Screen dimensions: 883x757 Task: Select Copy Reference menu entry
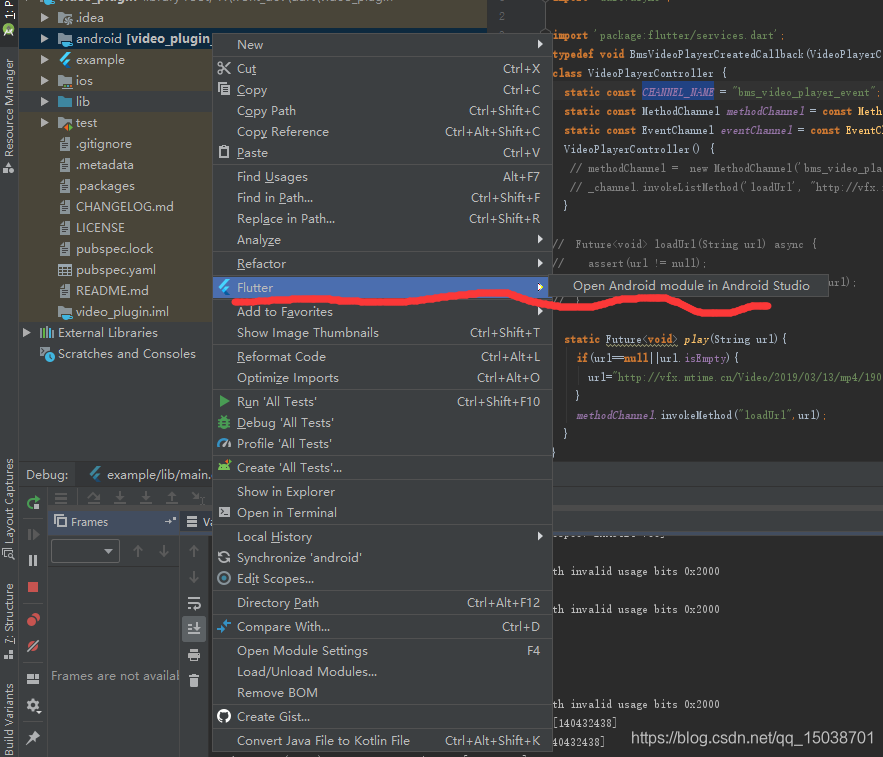point(382,132)
